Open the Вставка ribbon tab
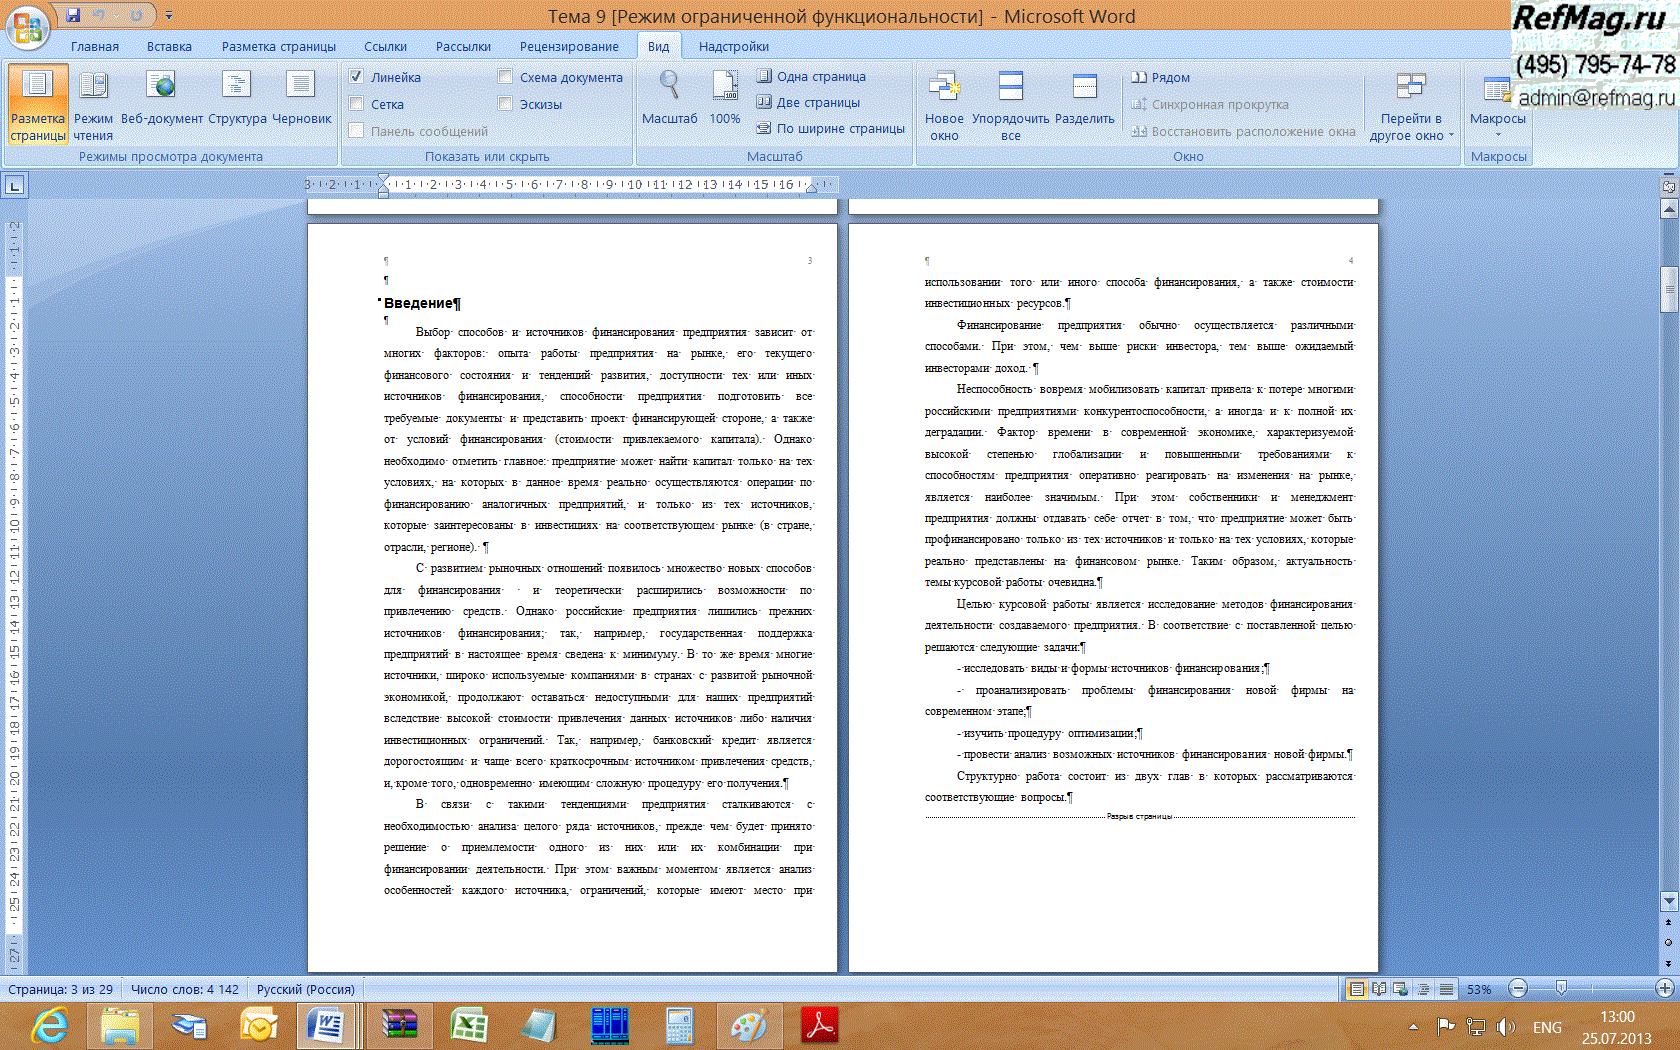The width and height of the screenshot is (1680, 1050). click(169, 46)
